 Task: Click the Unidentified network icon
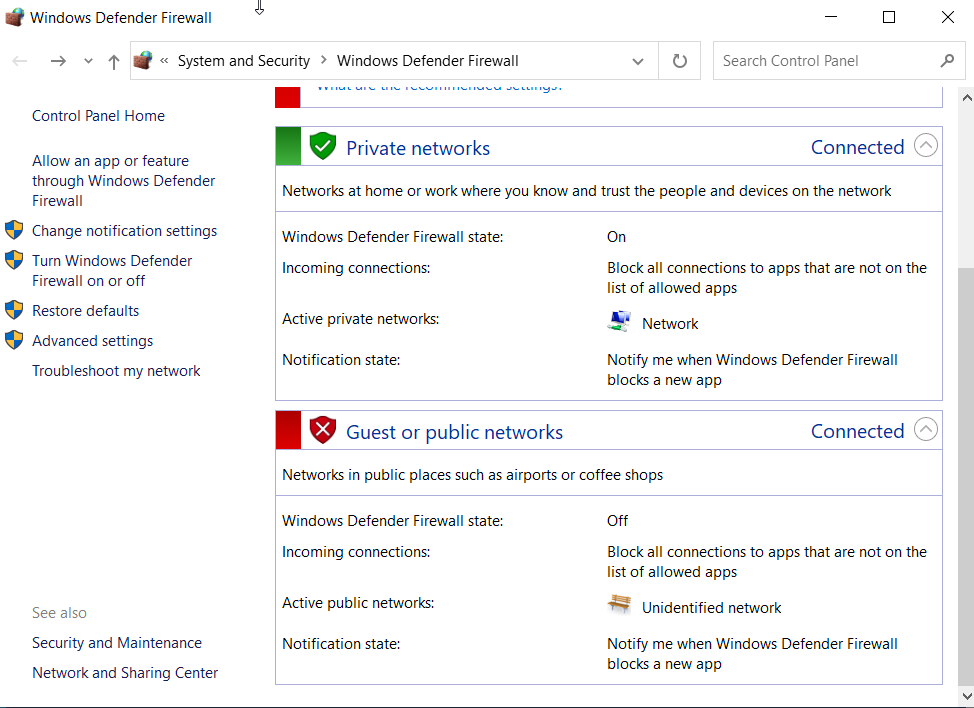619,605
